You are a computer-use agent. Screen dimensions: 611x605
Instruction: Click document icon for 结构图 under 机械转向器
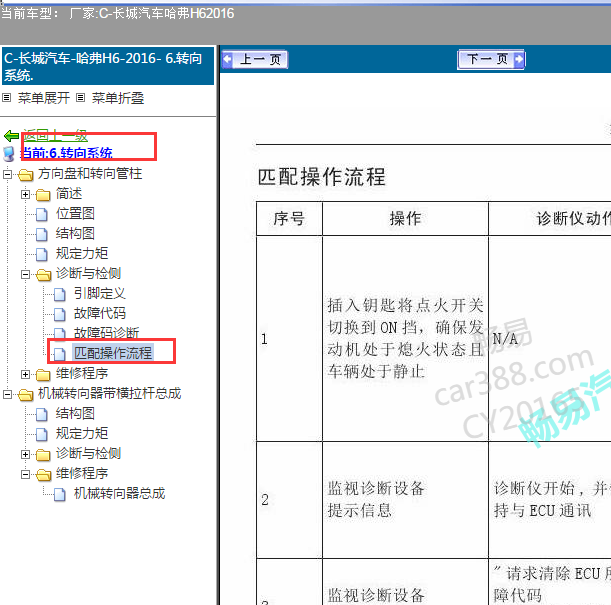pyautogui.click(x=42, y=415)
